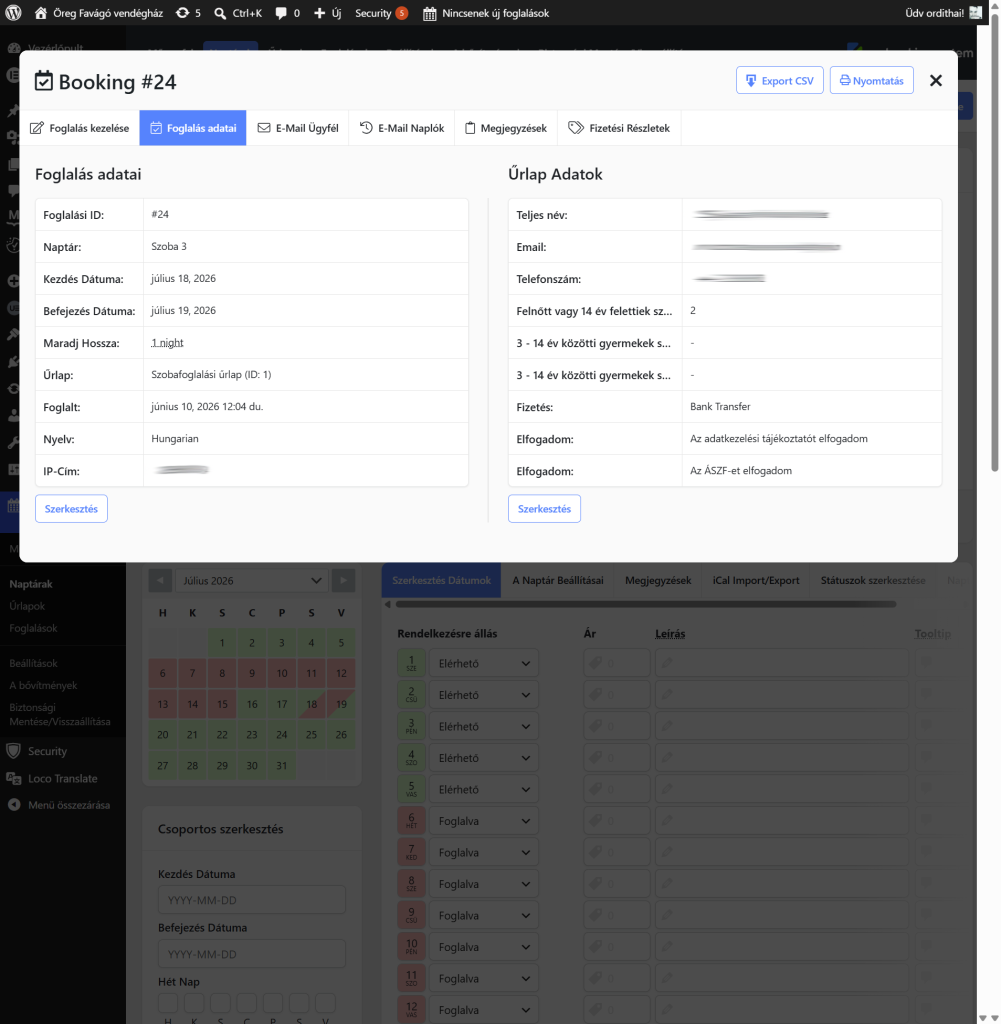This screenshot has height=1024, width=1001.
Task: Click the page vertical scrollbar
Action: [x=995, y=242]
